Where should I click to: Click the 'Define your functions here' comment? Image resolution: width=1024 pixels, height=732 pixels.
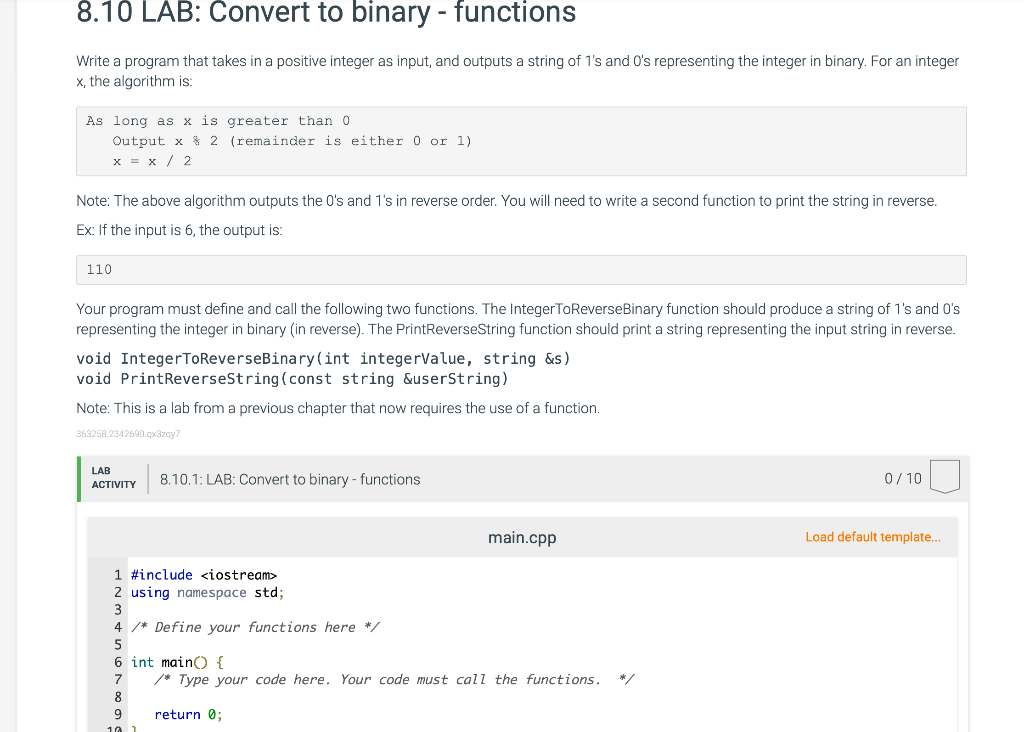255,628
